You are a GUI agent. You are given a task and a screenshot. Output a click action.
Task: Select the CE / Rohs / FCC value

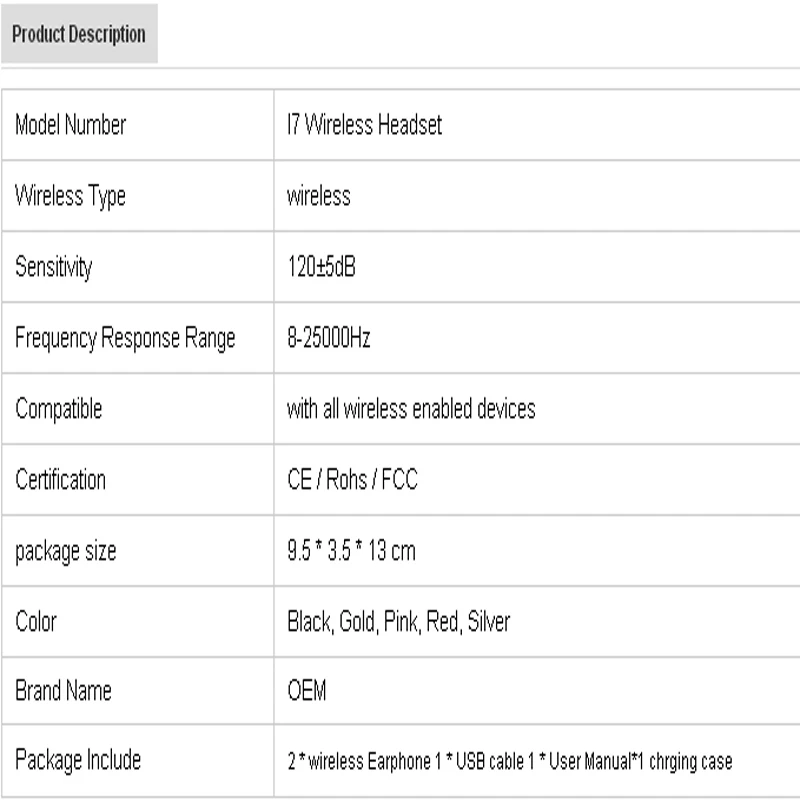click(x=352, y=480)
